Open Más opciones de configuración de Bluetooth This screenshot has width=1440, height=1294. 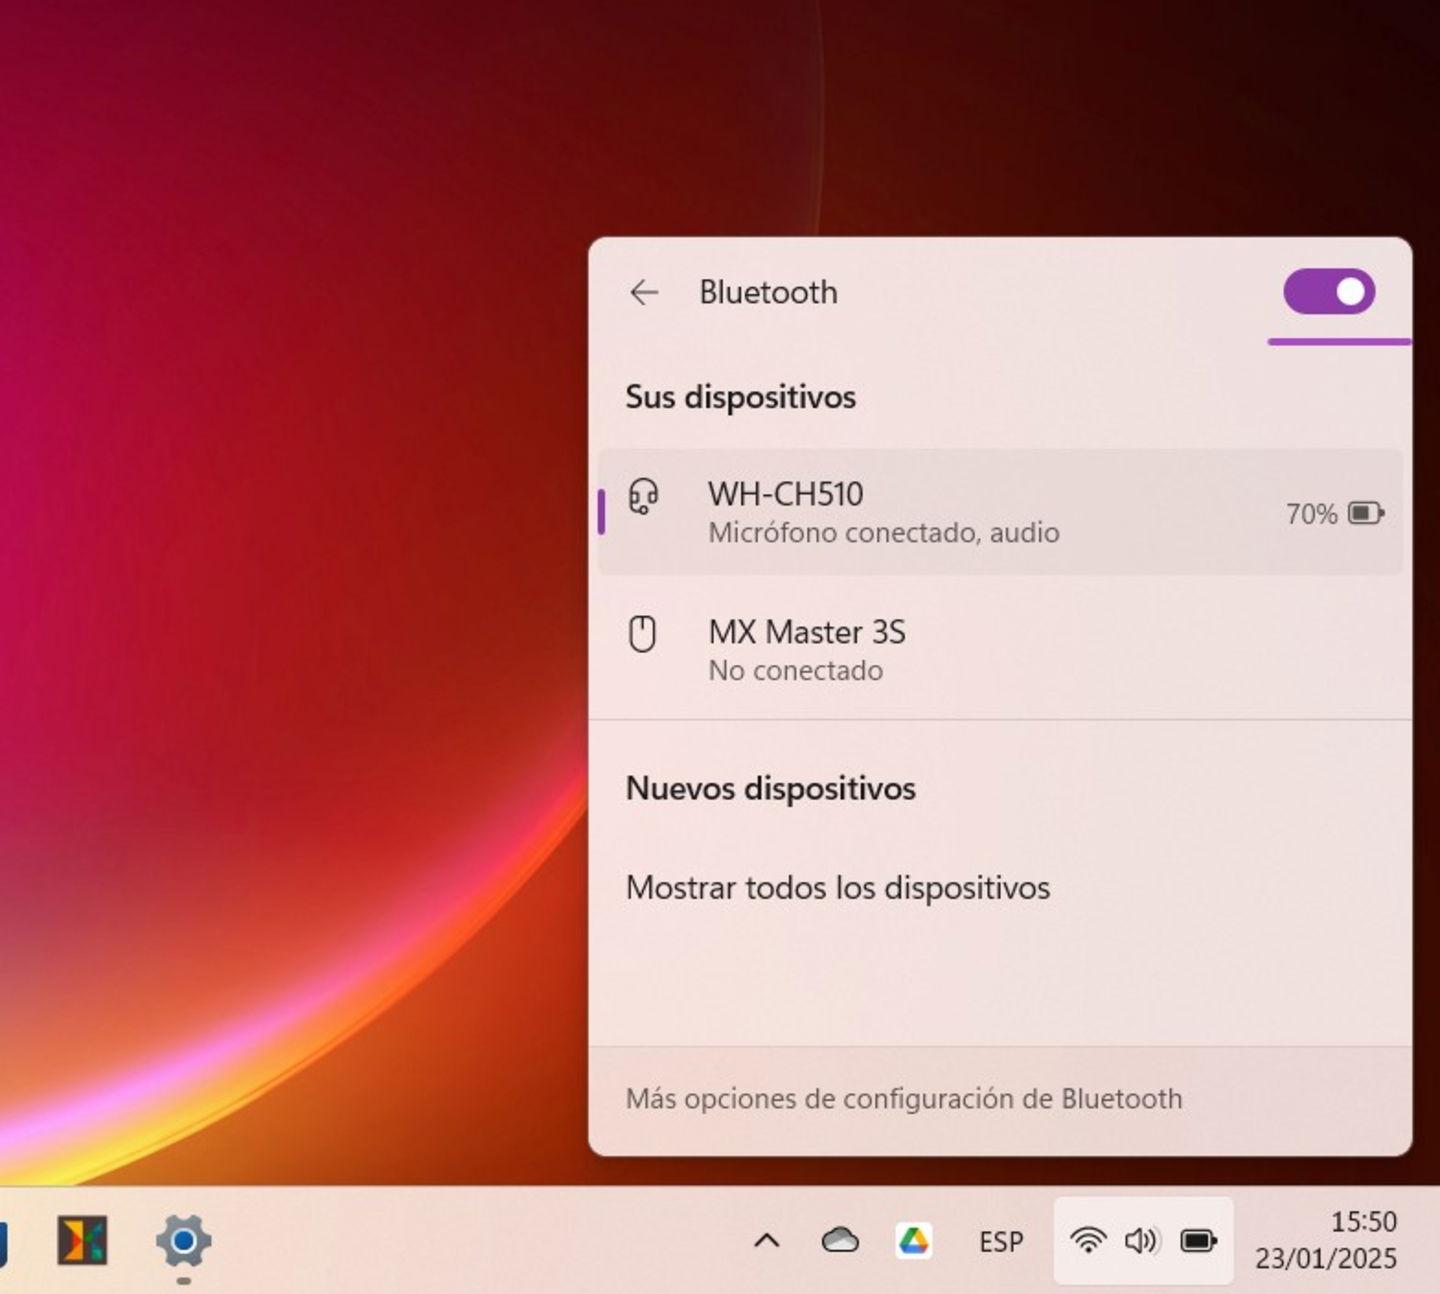coord(904,1098)
